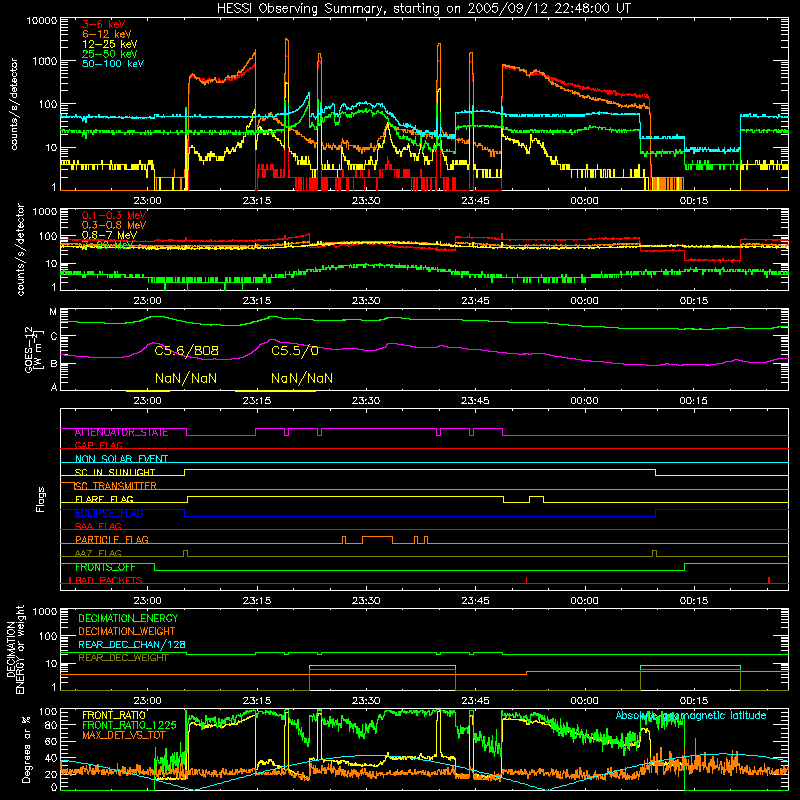Image resolution: width=800 pixels, height=800 pixels.
Task: Click the REAR_DEC_WEIGHT legend label
Action: click(x=123, y=658)
